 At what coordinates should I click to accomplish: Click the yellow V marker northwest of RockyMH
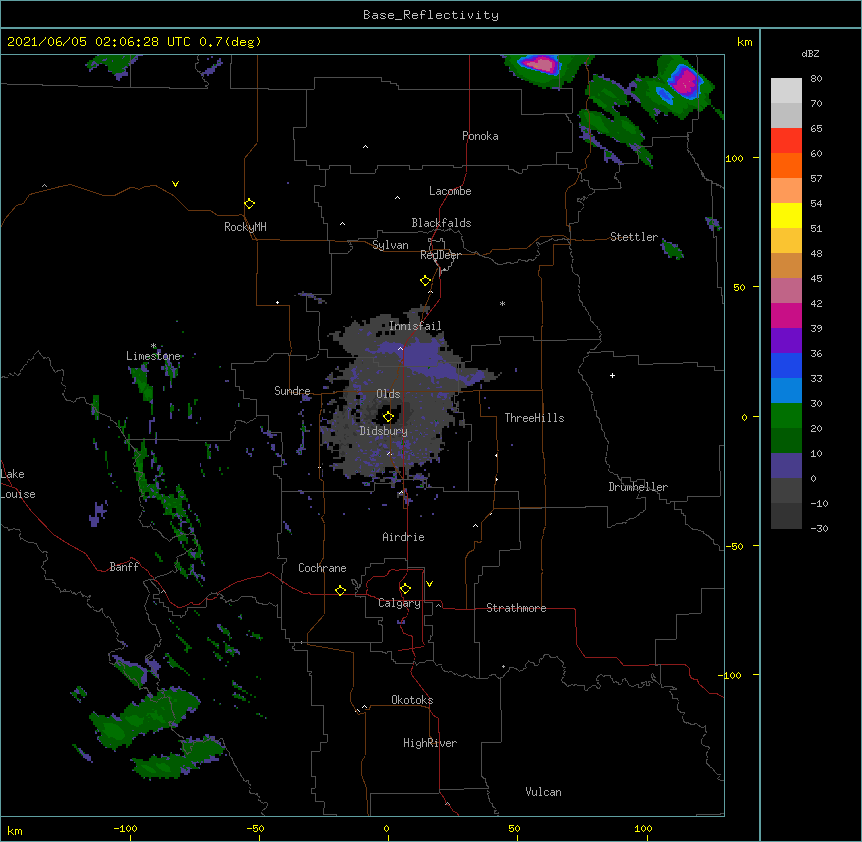pyautogui.click(x=175, y=184)
